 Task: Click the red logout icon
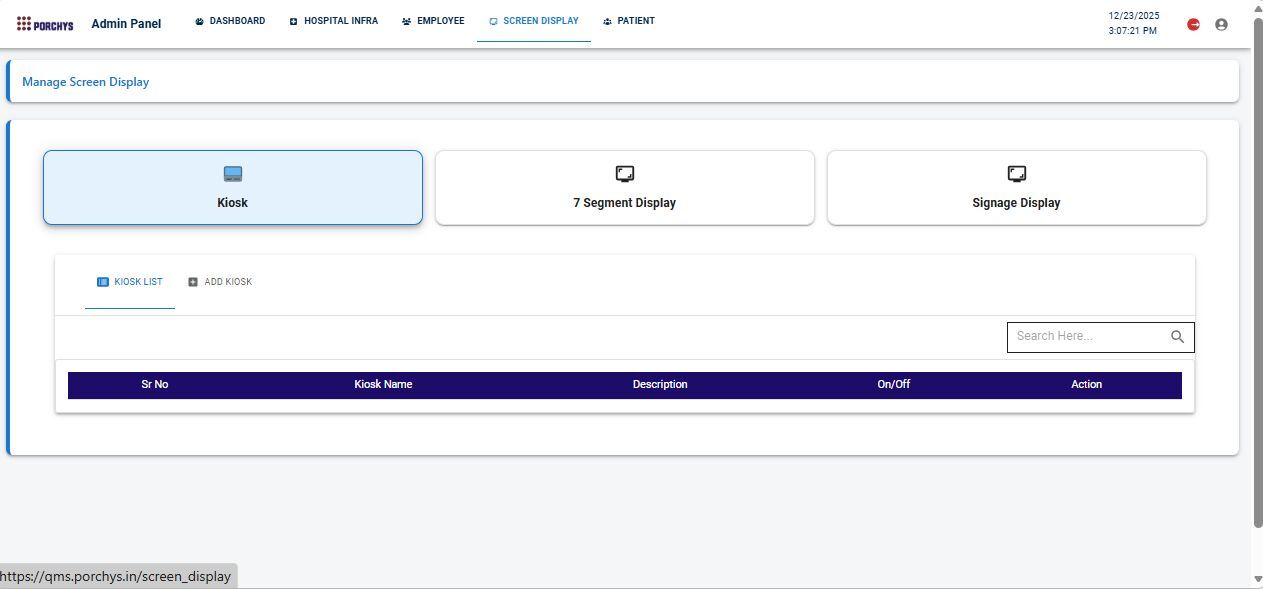click(1193, 24)
